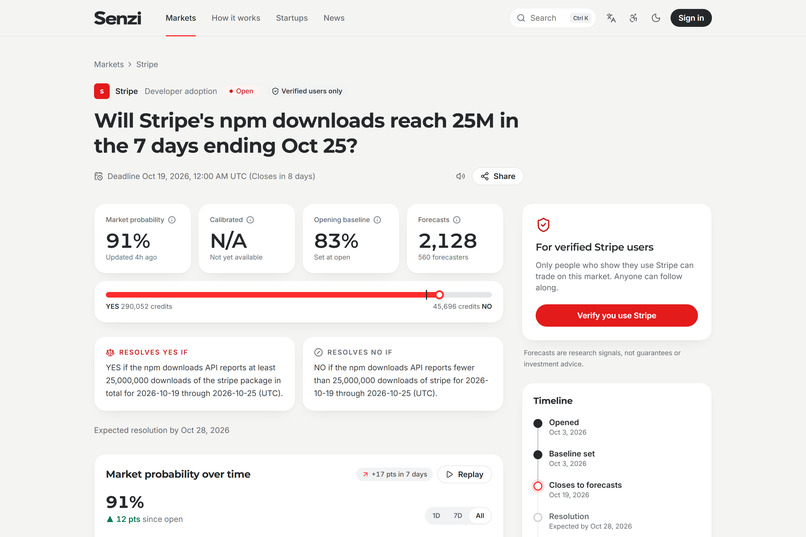Play audio with the speaker icon

(x=461, y=176)
